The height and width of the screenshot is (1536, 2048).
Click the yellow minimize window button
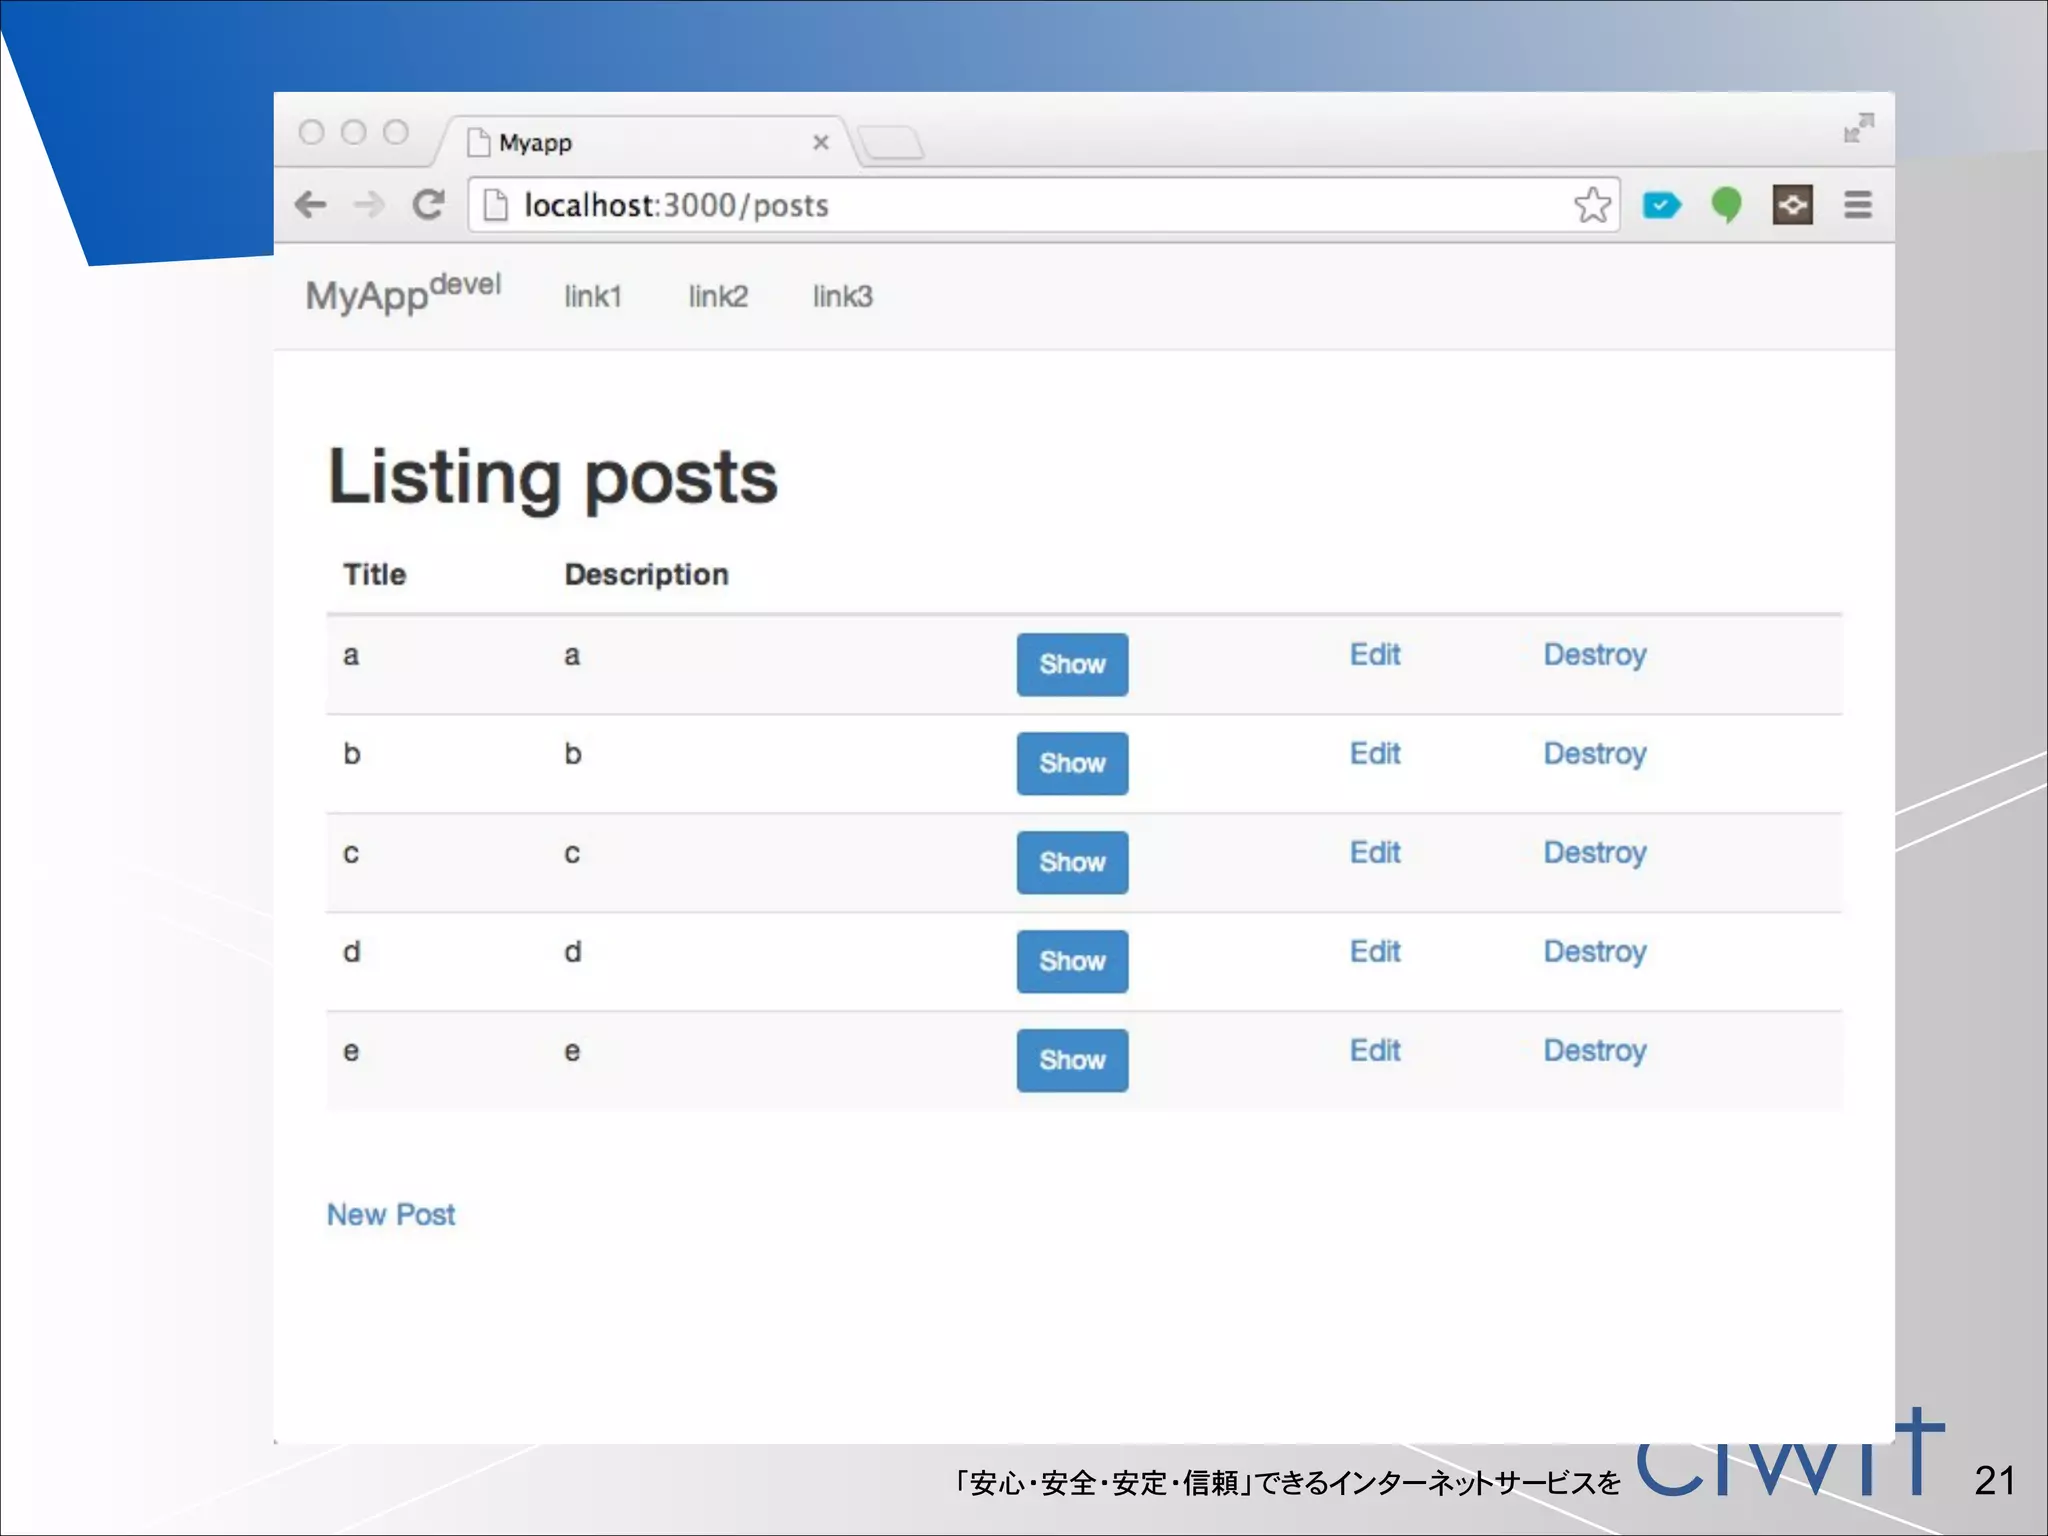click(354, 132)
